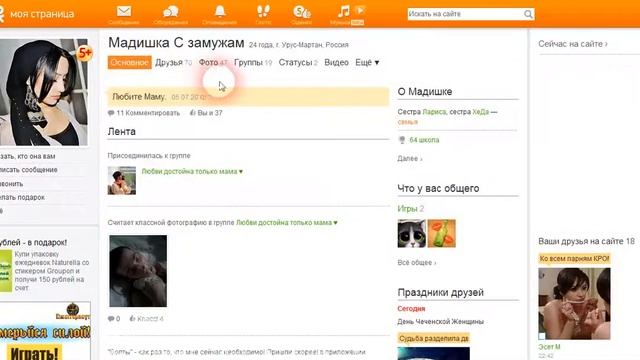
Task: Click the семья link
Action: point(408,122)
